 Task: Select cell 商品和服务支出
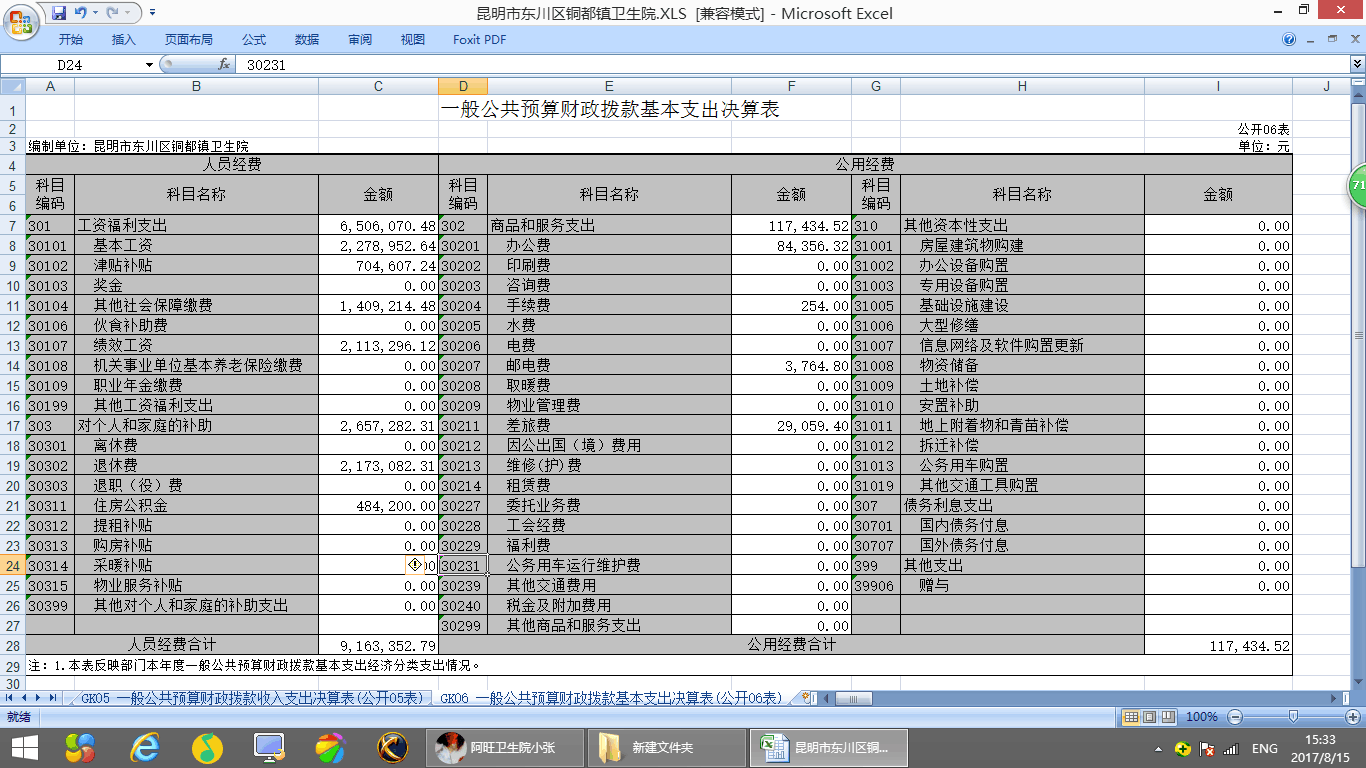[x=609, y=226]
